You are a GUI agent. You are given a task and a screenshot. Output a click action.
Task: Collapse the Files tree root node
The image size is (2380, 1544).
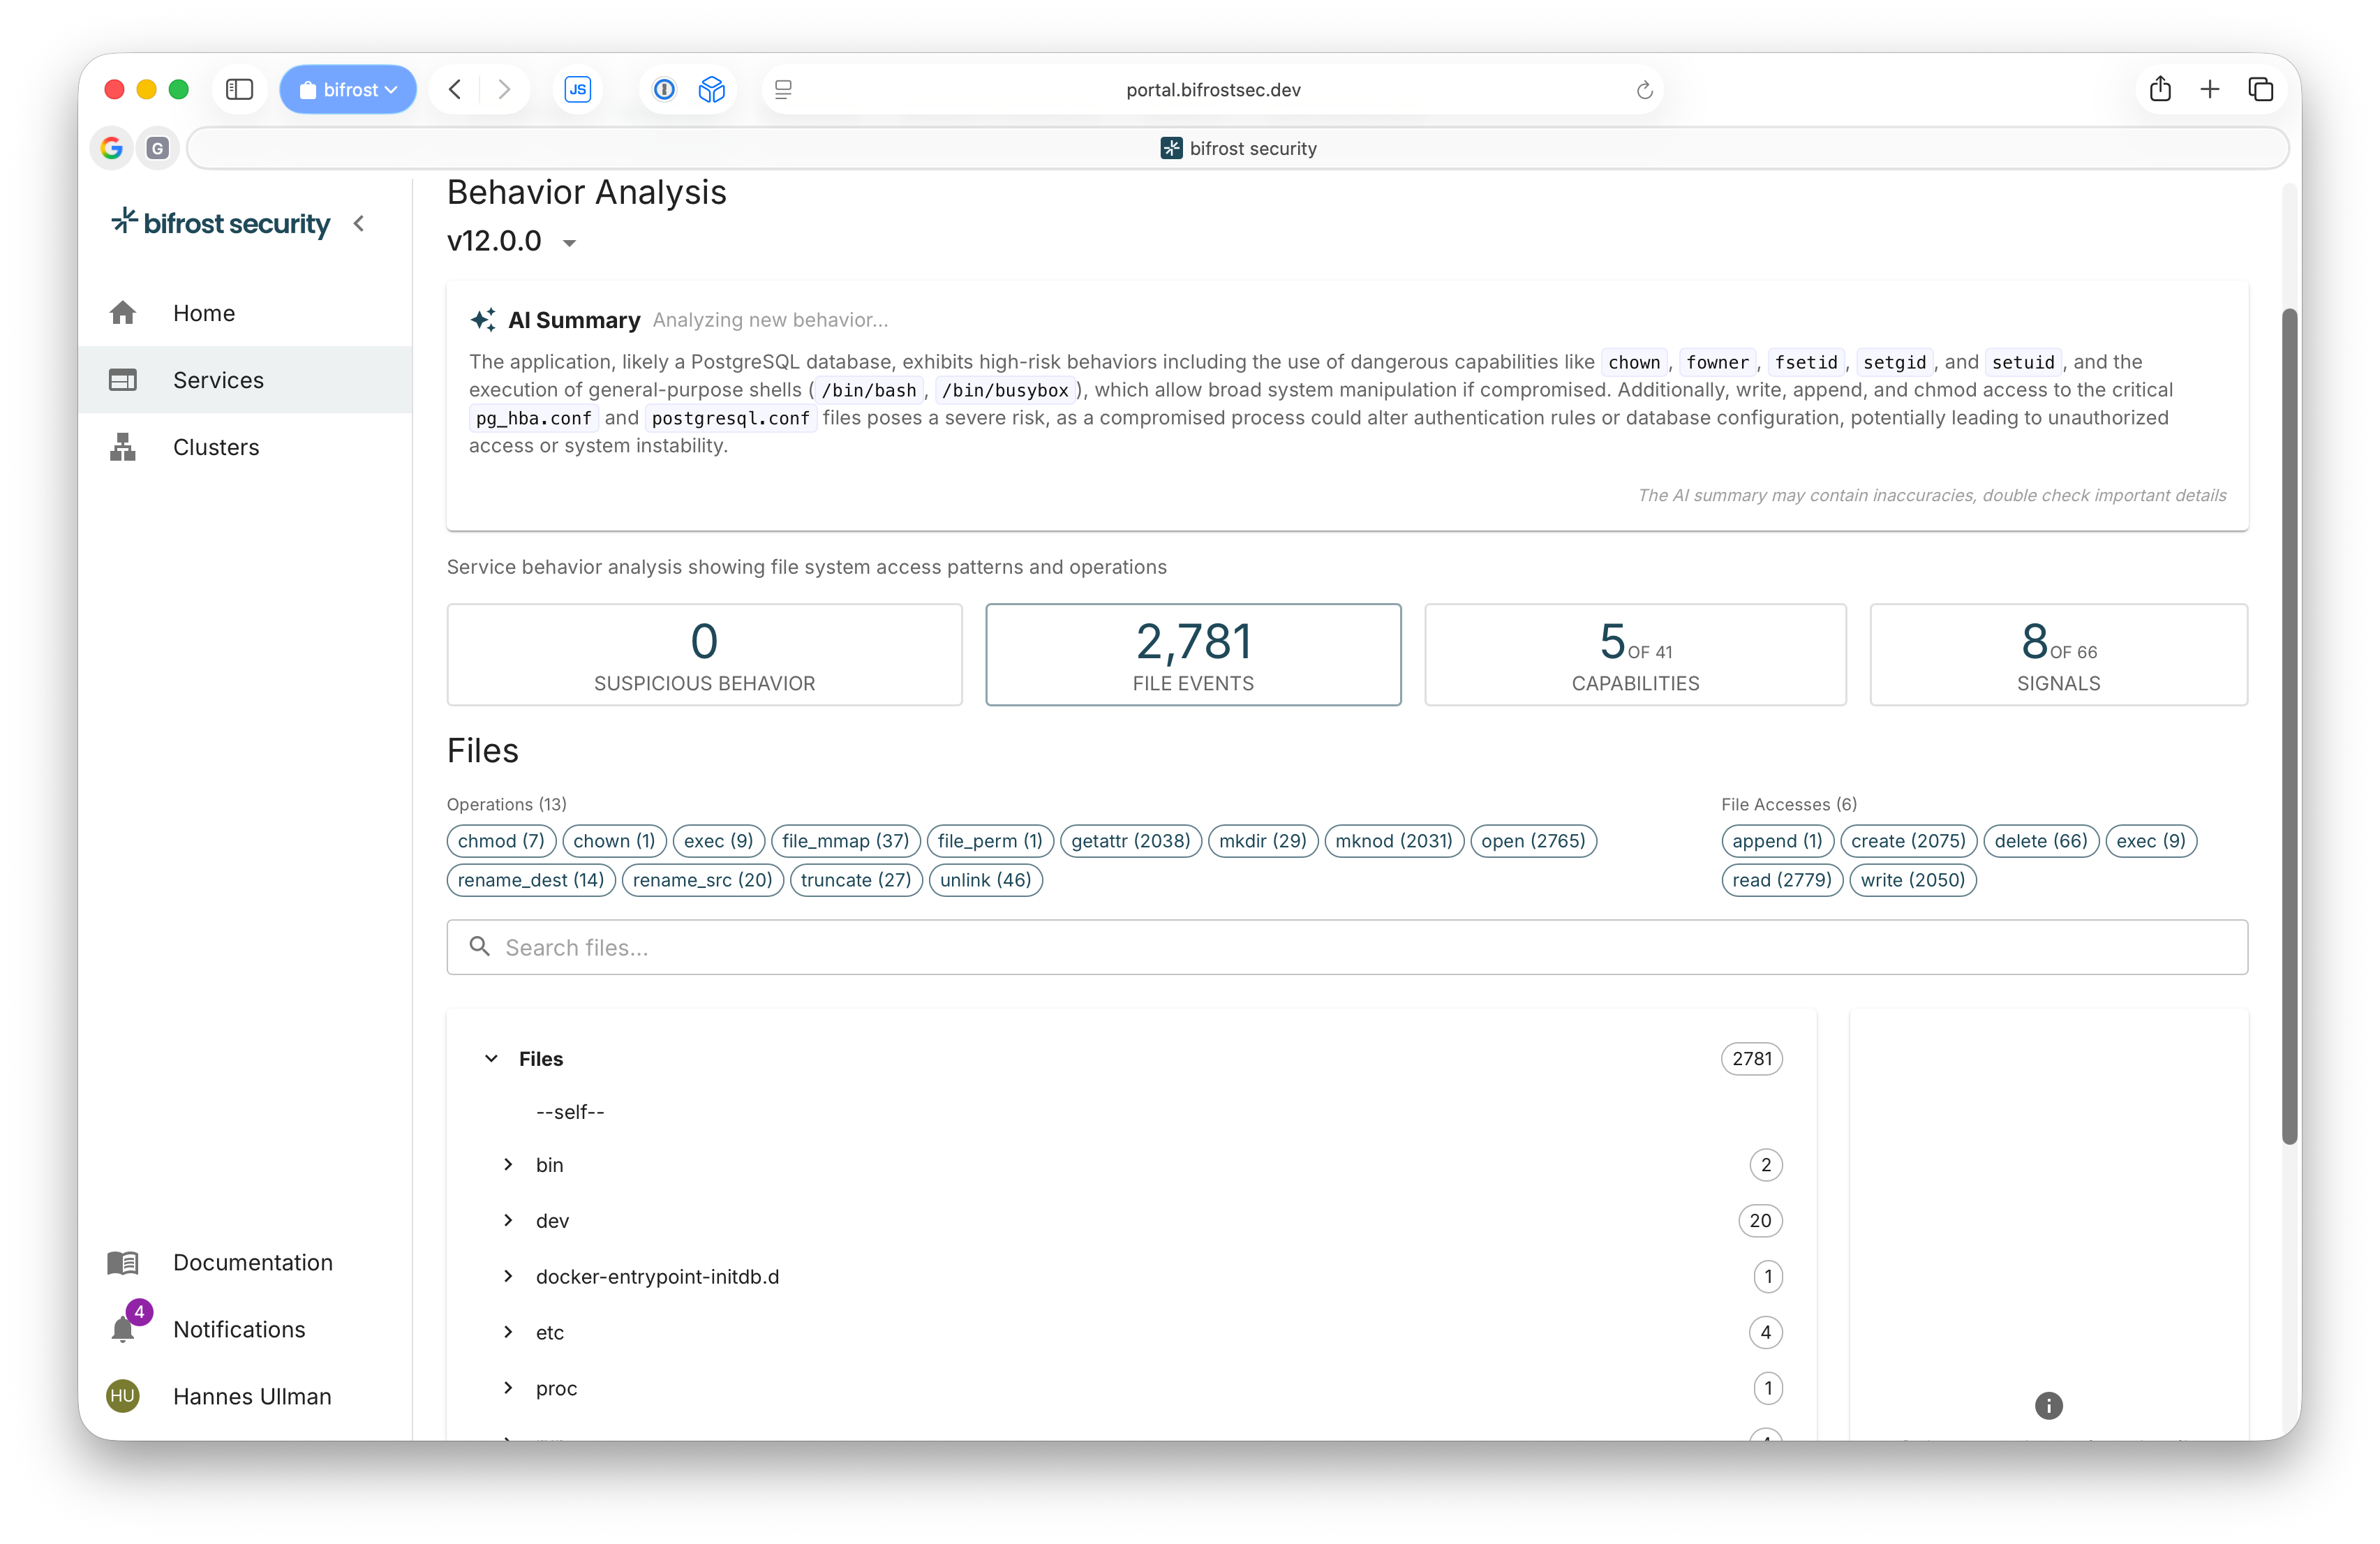(490, 1058)
